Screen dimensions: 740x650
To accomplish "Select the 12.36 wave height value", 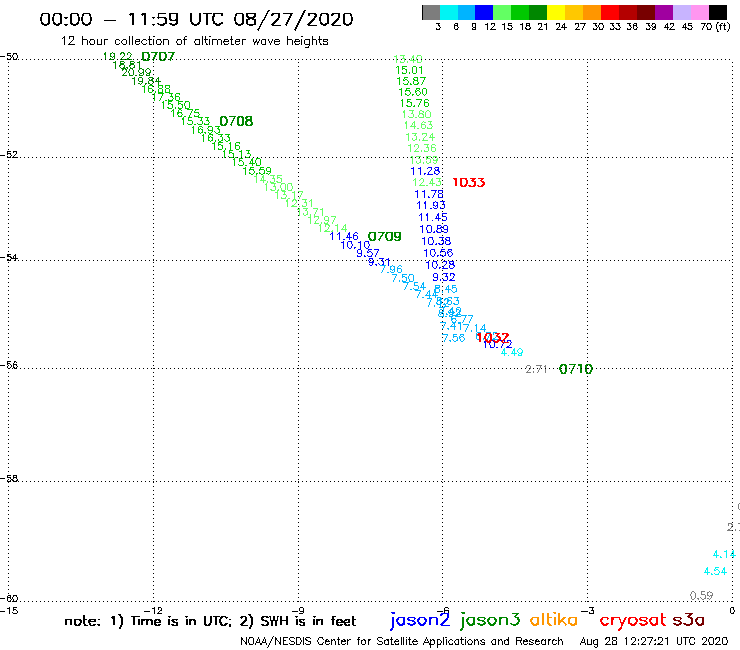I will [x=422, y=148].
